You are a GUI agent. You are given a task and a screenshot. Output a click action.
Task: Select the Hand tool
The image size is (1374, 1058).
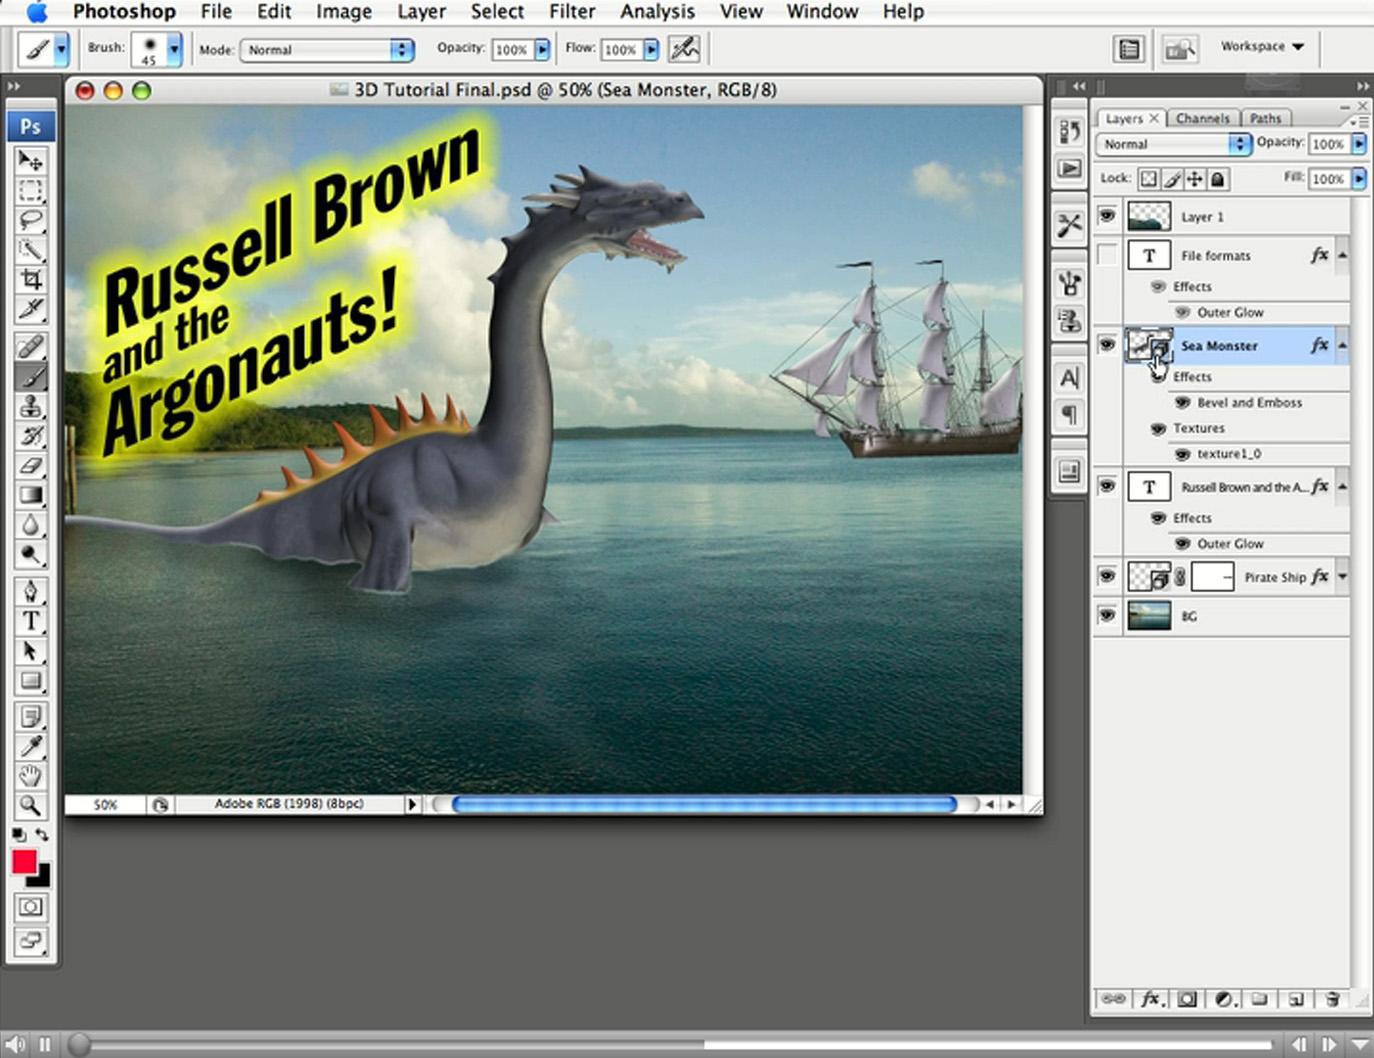31,775
